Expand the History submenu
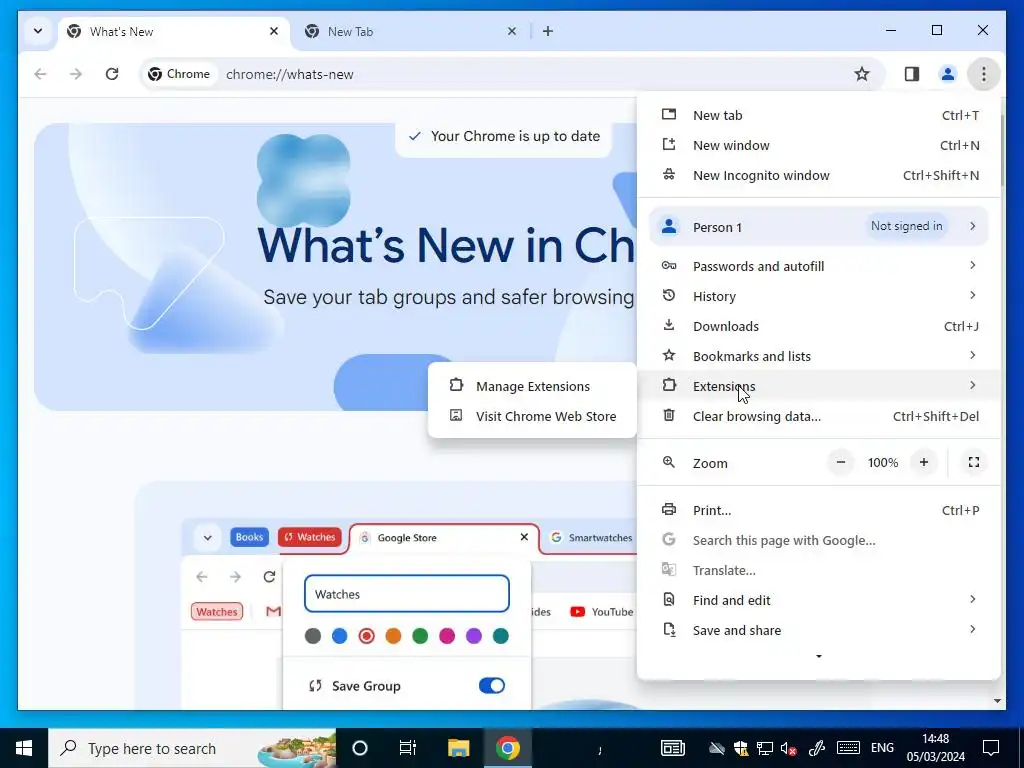Image resolution: width=1024 pixels, height=768 pixels. [x=819, y=296]
